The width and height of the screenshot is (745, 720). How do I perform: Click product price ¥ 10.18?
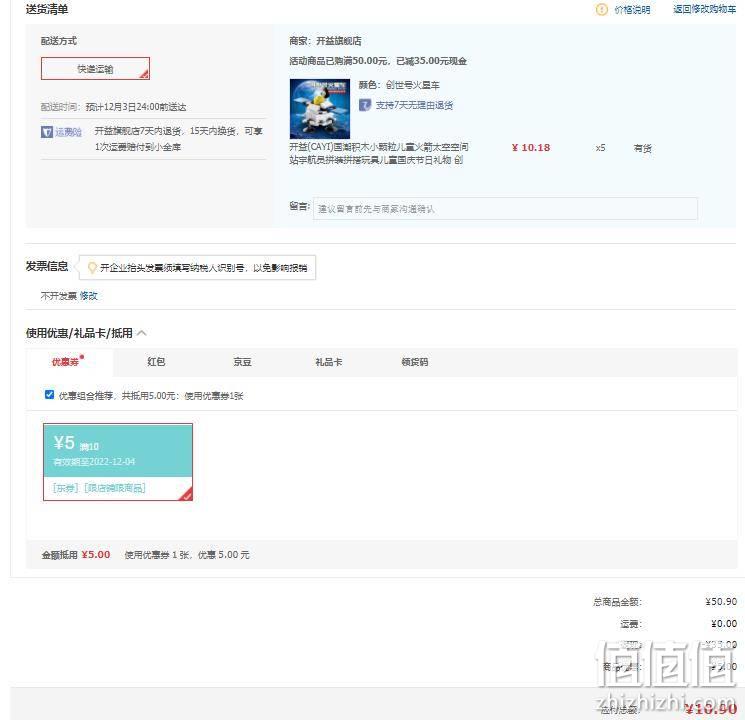[531, 147]
